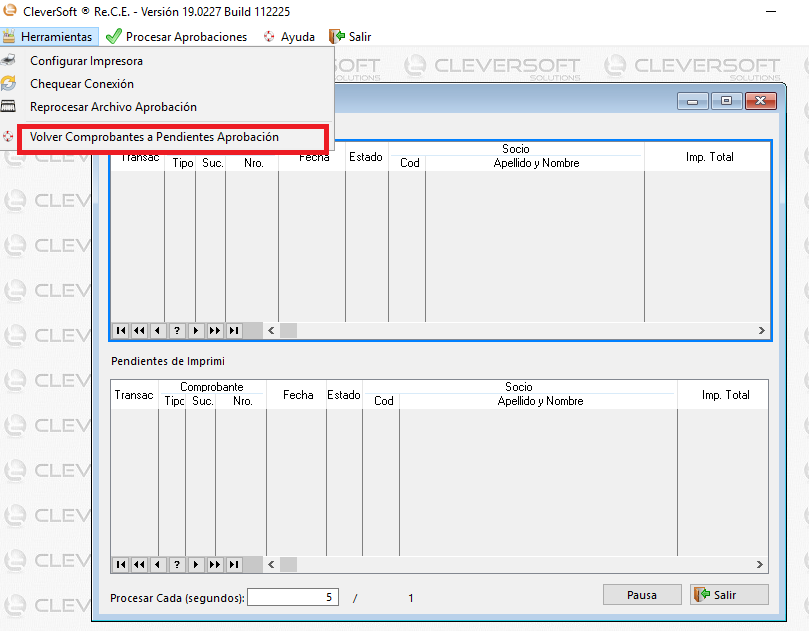Click next-record arrow in Pendientes de Imprimir navigator
The image size is (809, 631).
[x=196, y=564]
